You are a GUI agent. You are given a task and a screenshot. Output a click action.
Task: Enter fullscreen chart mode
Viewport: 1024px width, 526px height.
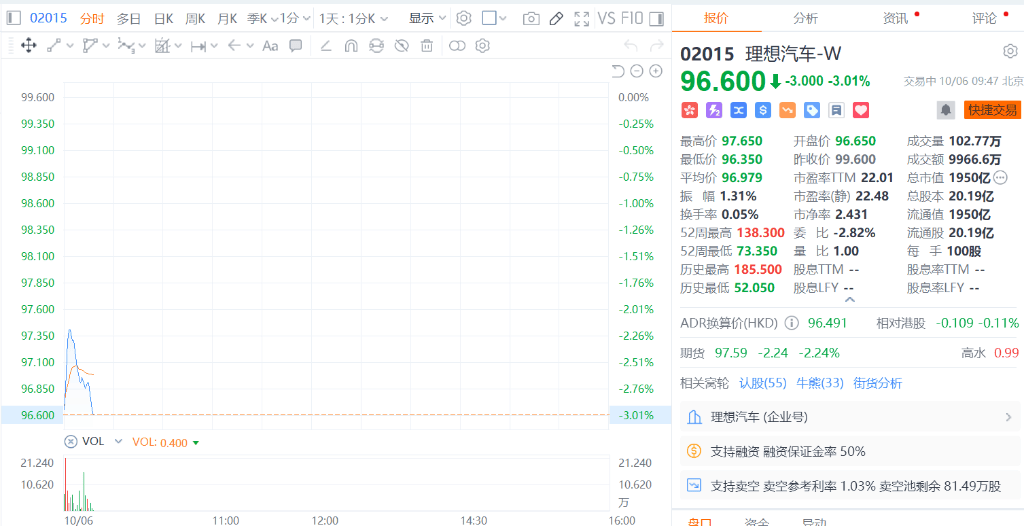pyautogui.click(x=581, y=18)
